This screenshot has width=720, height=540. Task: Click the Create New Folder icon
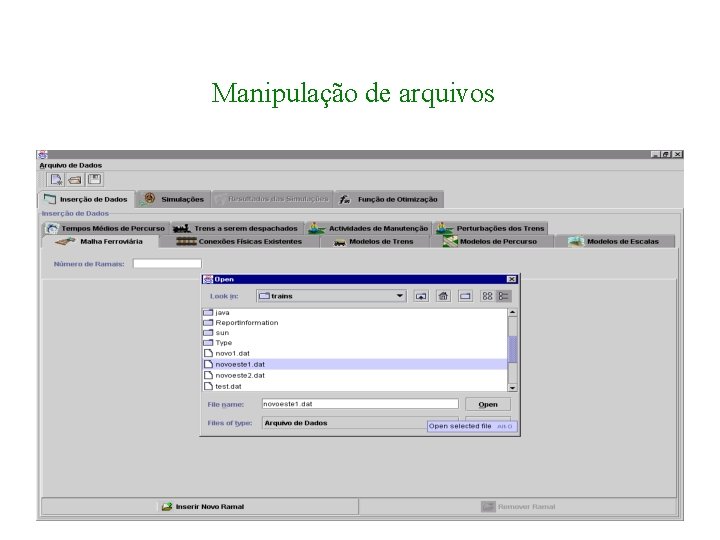click(465, 296)
